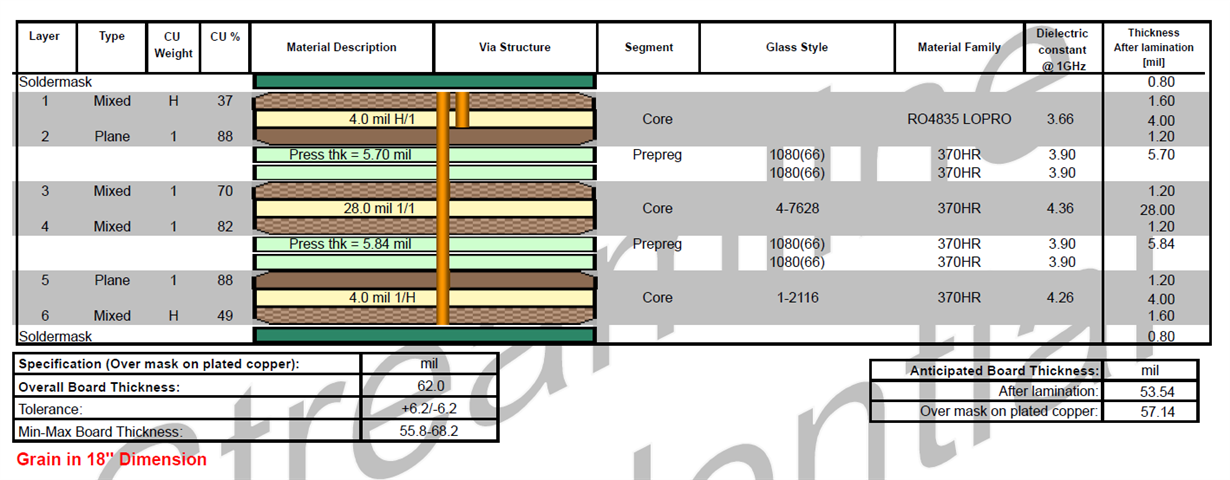Click the bottom Soldermask row label

point(55,336)
